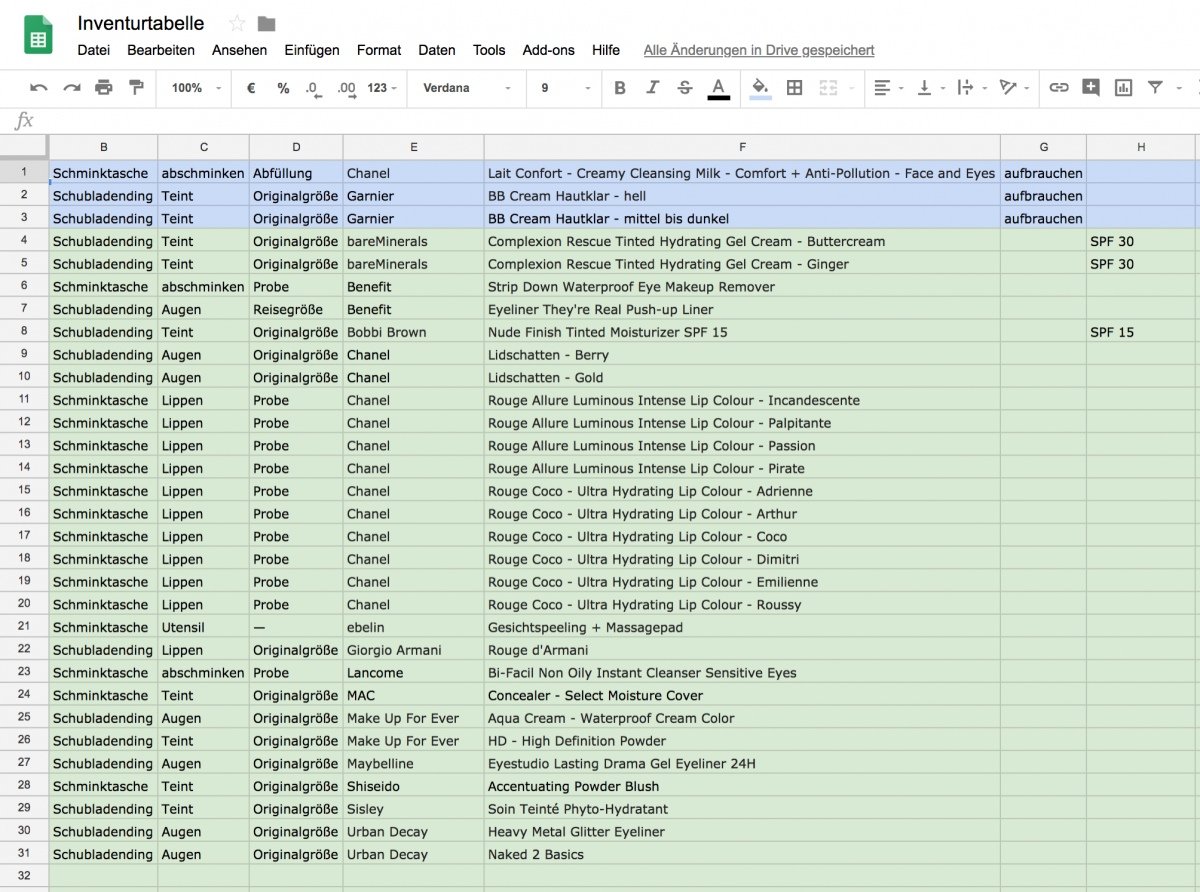Open the Einfügen menu
This screenshot has width=1200, height=892.
point(312,50)
